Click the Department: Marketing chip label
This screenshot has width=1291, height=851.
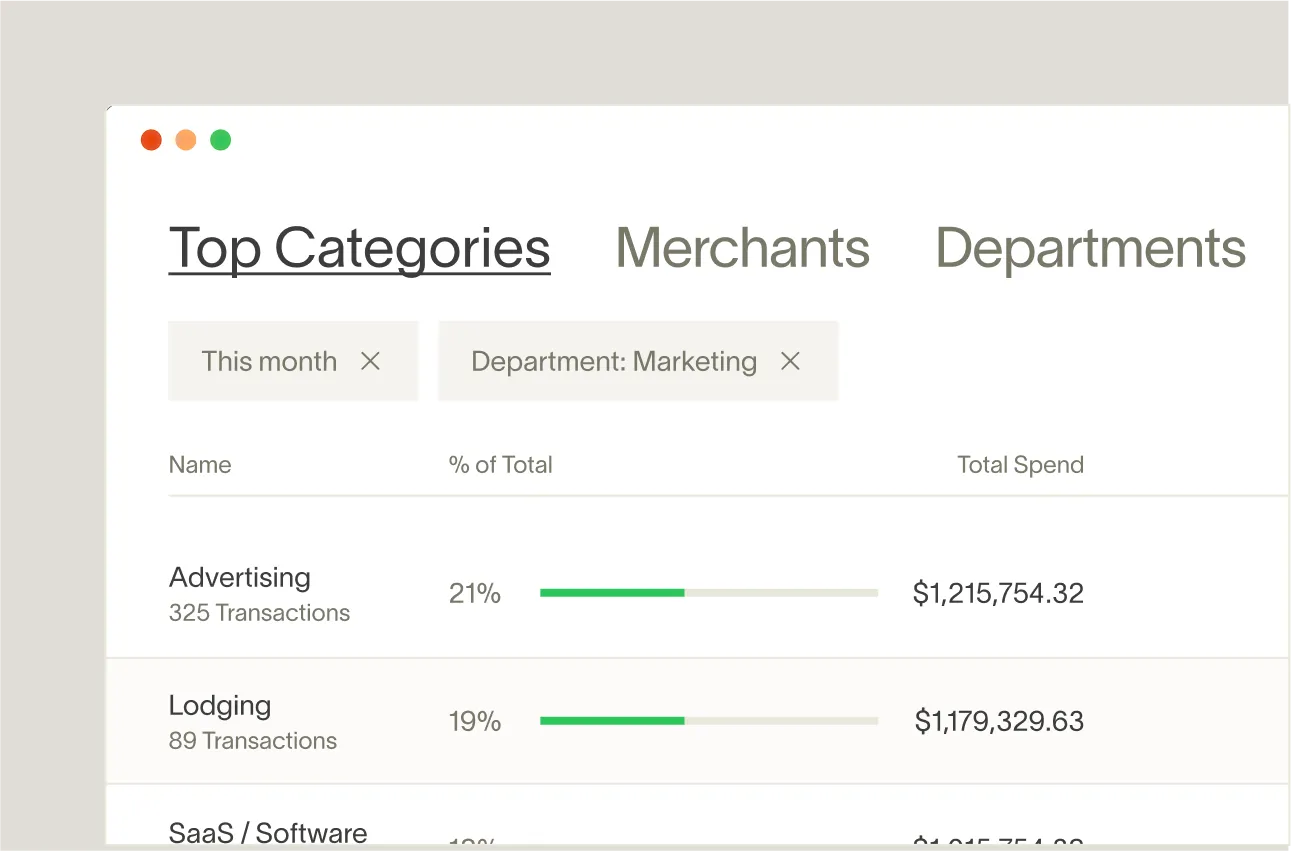(x=613, y=361)
